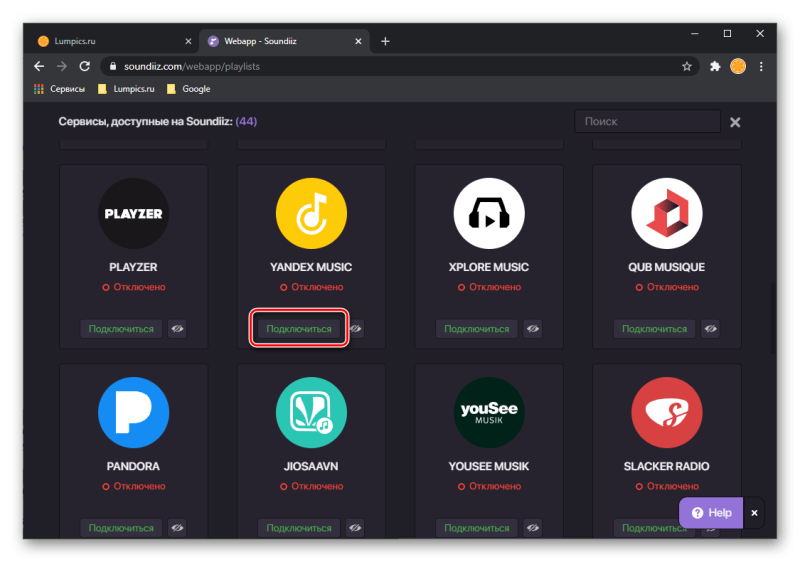This screenshot has height=562, width=800.
Task: Click Отключено status under Pandora
Action: click(134, 487)
